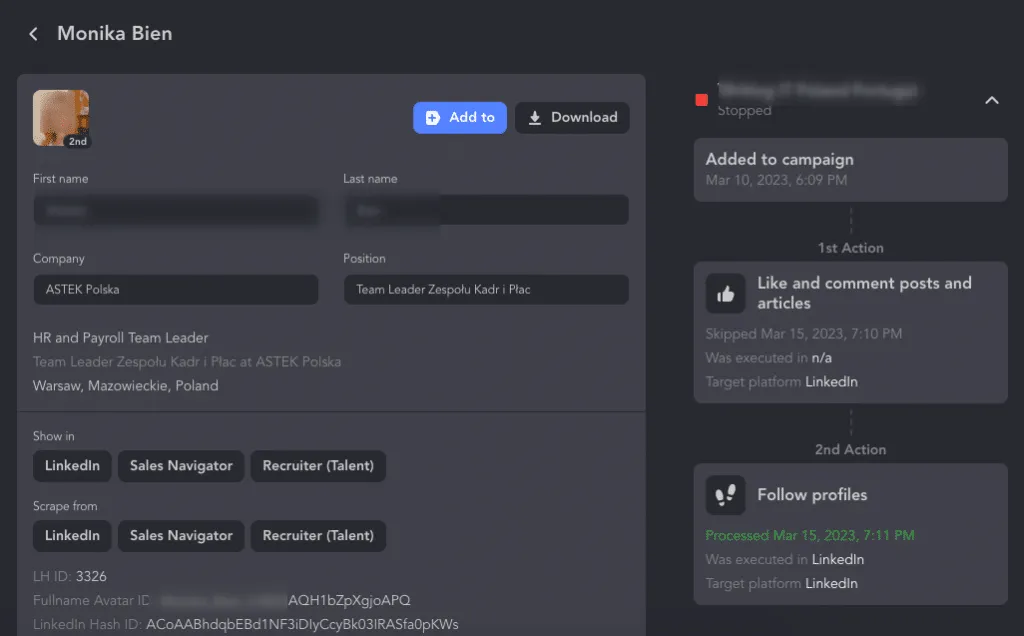Click the Monika Bien page title
This screenshot has height=636, width=1024.
(x=115, y=33)
